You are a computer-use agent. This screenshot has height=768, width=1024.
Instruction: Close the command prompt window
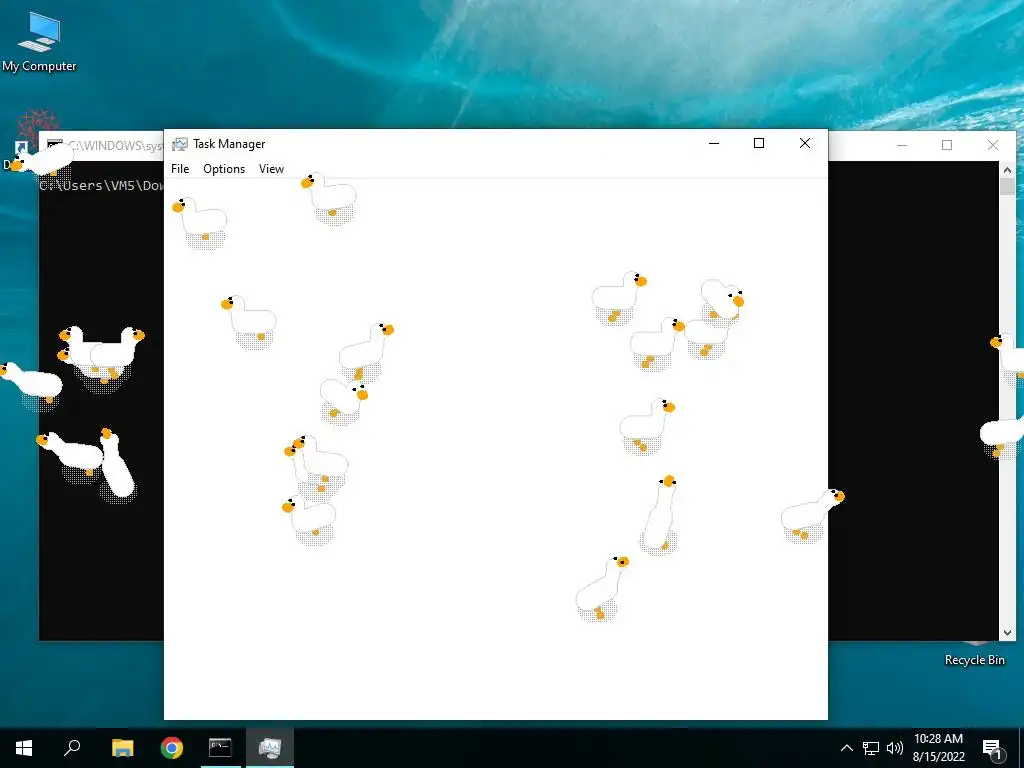pyautogui.click(x=993, y=145)
